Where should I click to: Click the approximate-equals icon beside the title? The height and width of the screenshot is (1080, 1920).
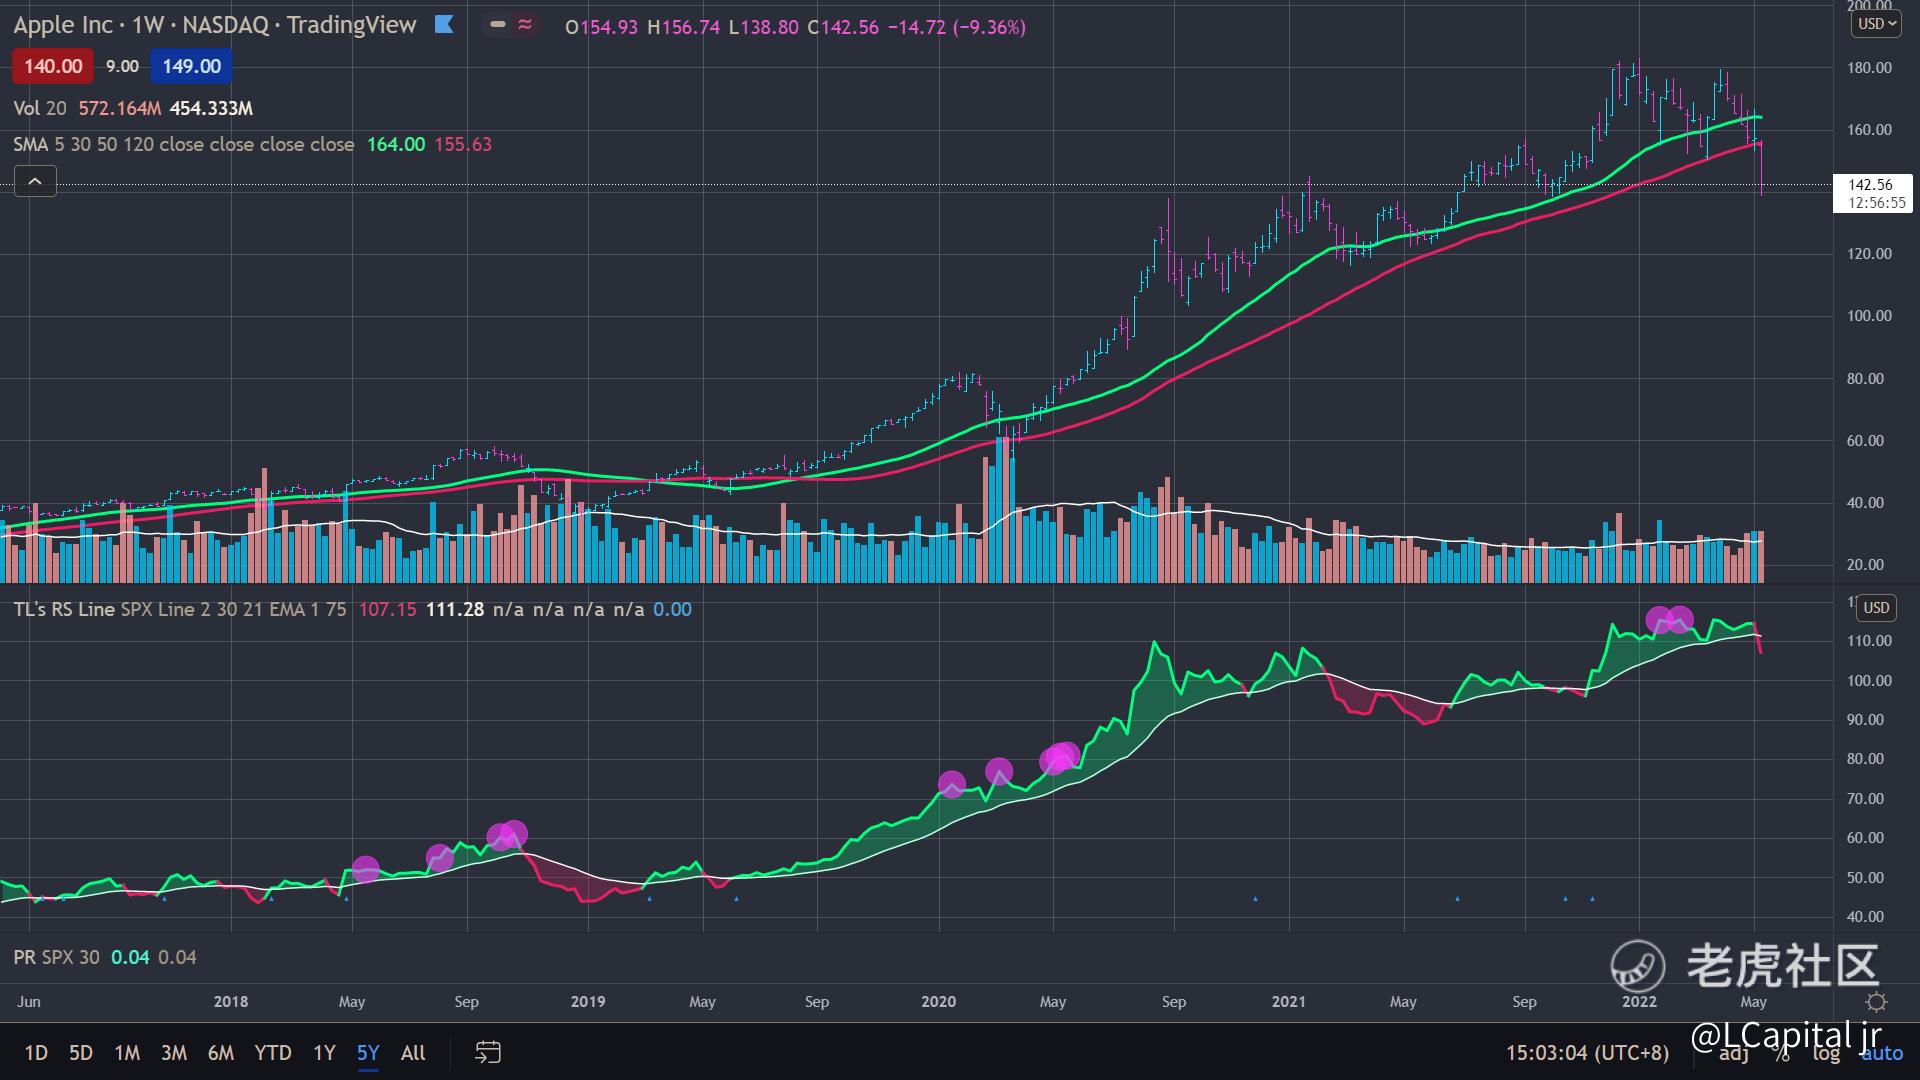click(x=525, y=25)
